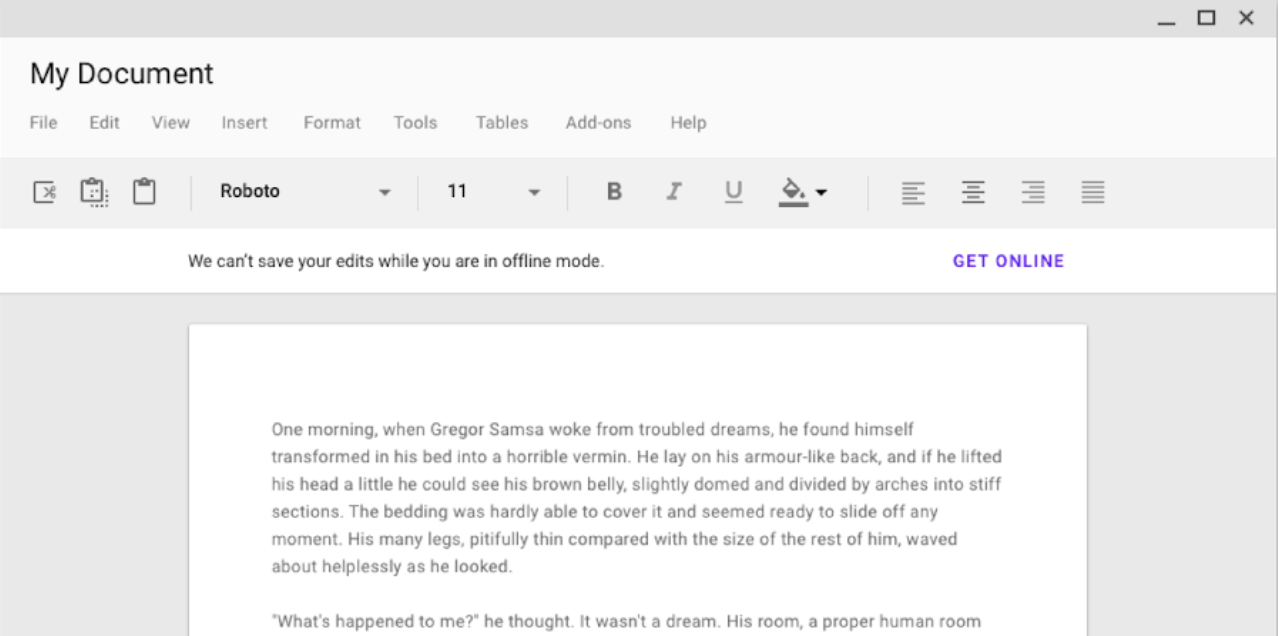
Task: Click the offline mode warning message
Action: 396,262
